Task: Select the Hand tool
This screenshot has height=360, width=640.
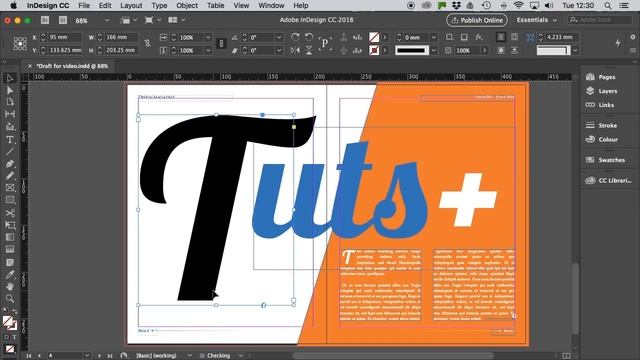Action: (x=10, y=287)
